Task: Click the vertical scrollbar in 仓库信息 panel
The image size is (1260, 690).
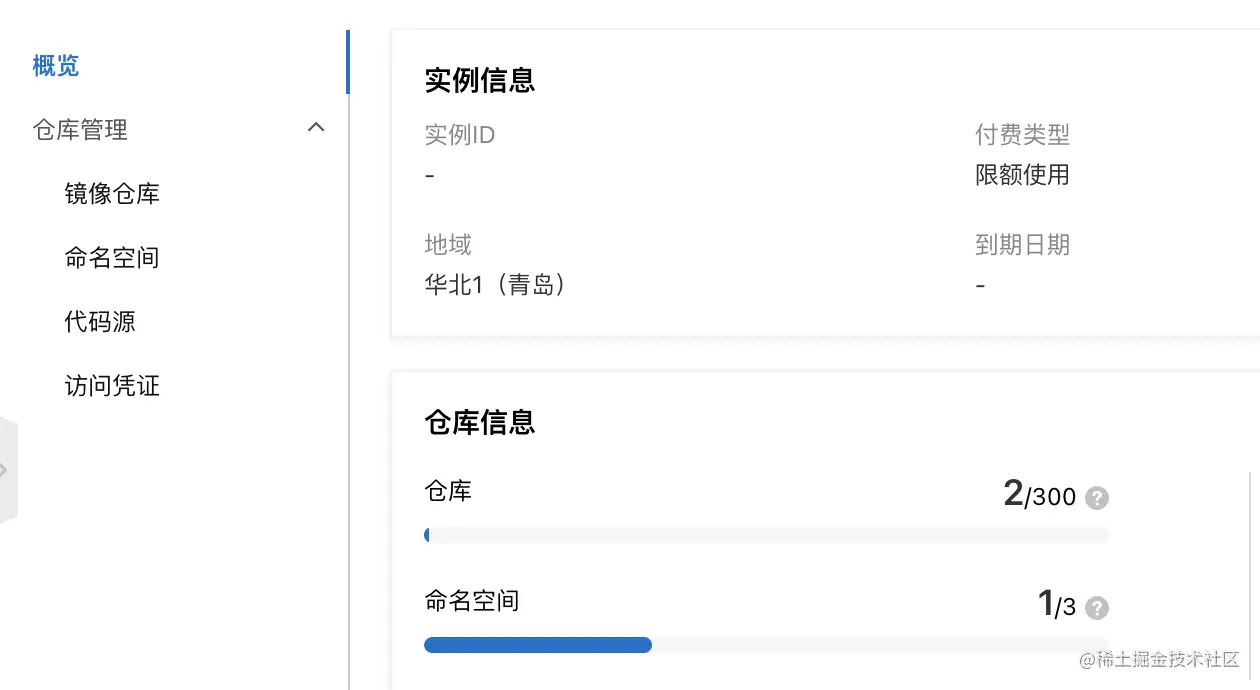Action: coord(1248,570)
